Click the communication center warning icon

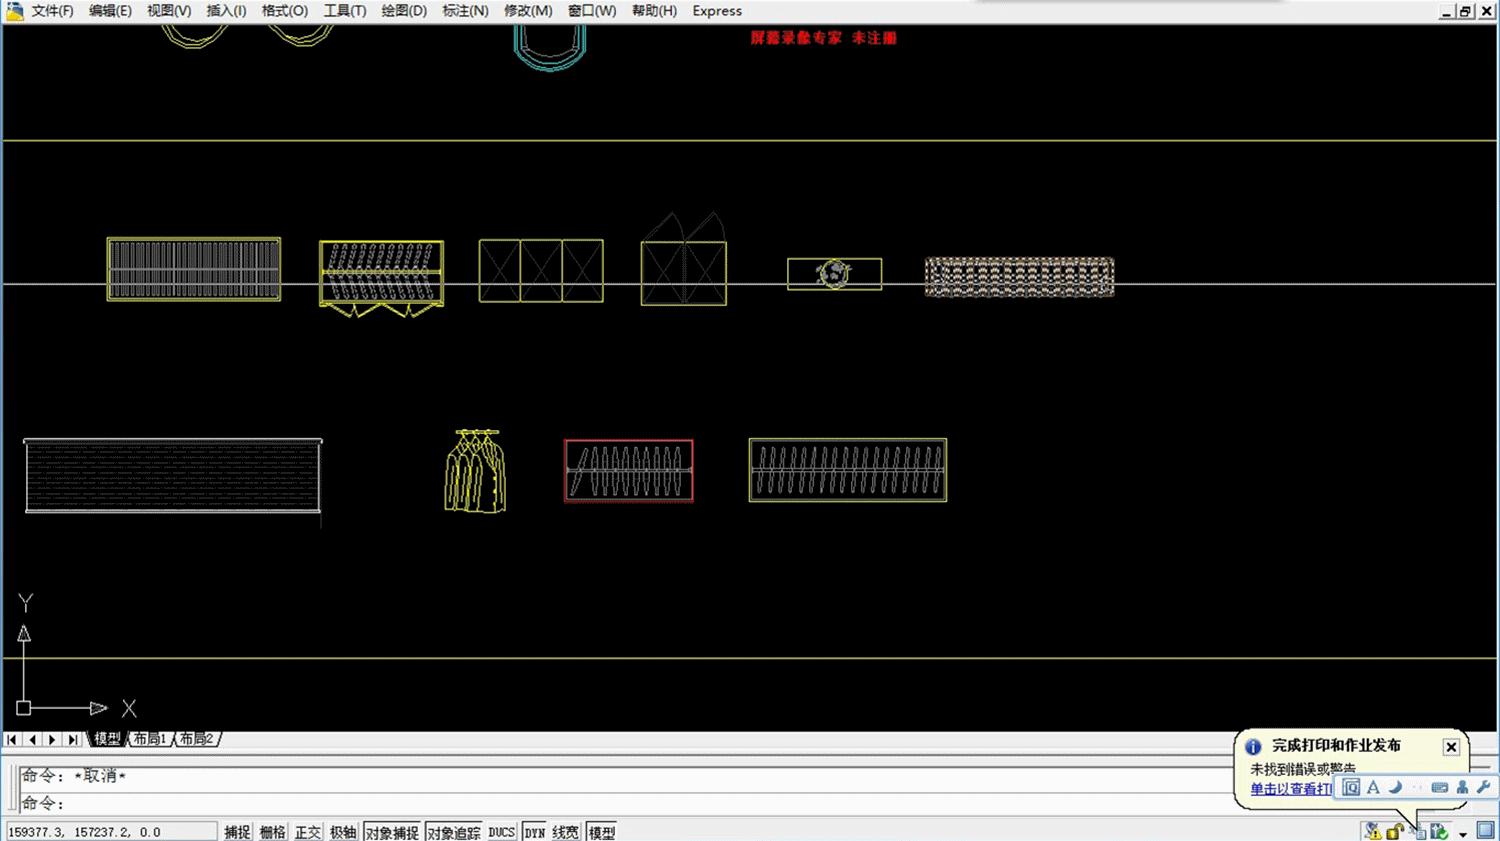click(1372, 831)
